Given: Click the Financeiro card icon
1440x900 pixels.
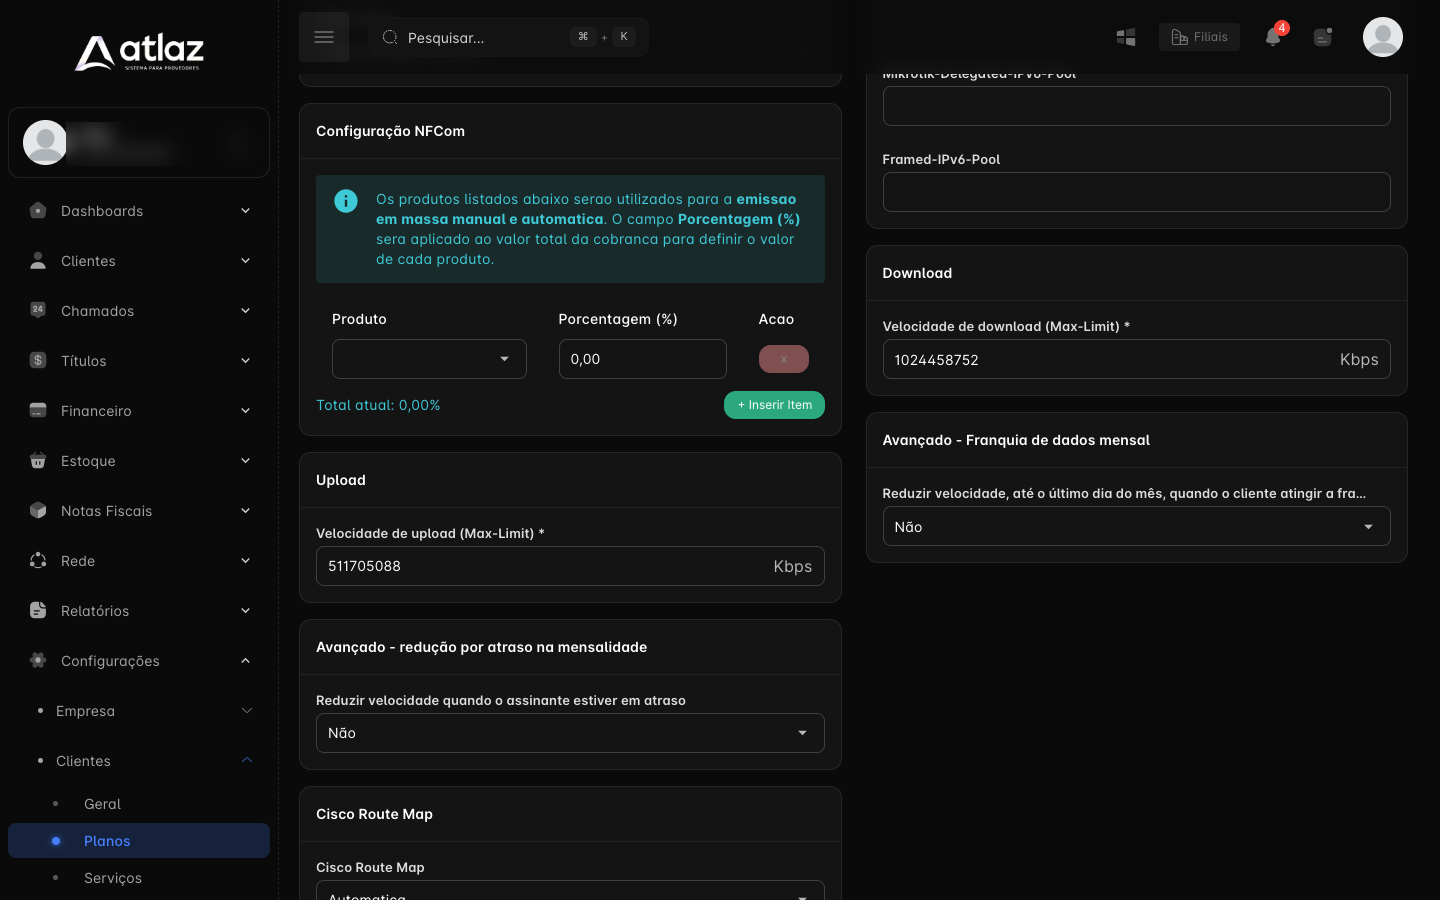Looking at the screenshot, I should pyautogui.click(x=38, y=410).
